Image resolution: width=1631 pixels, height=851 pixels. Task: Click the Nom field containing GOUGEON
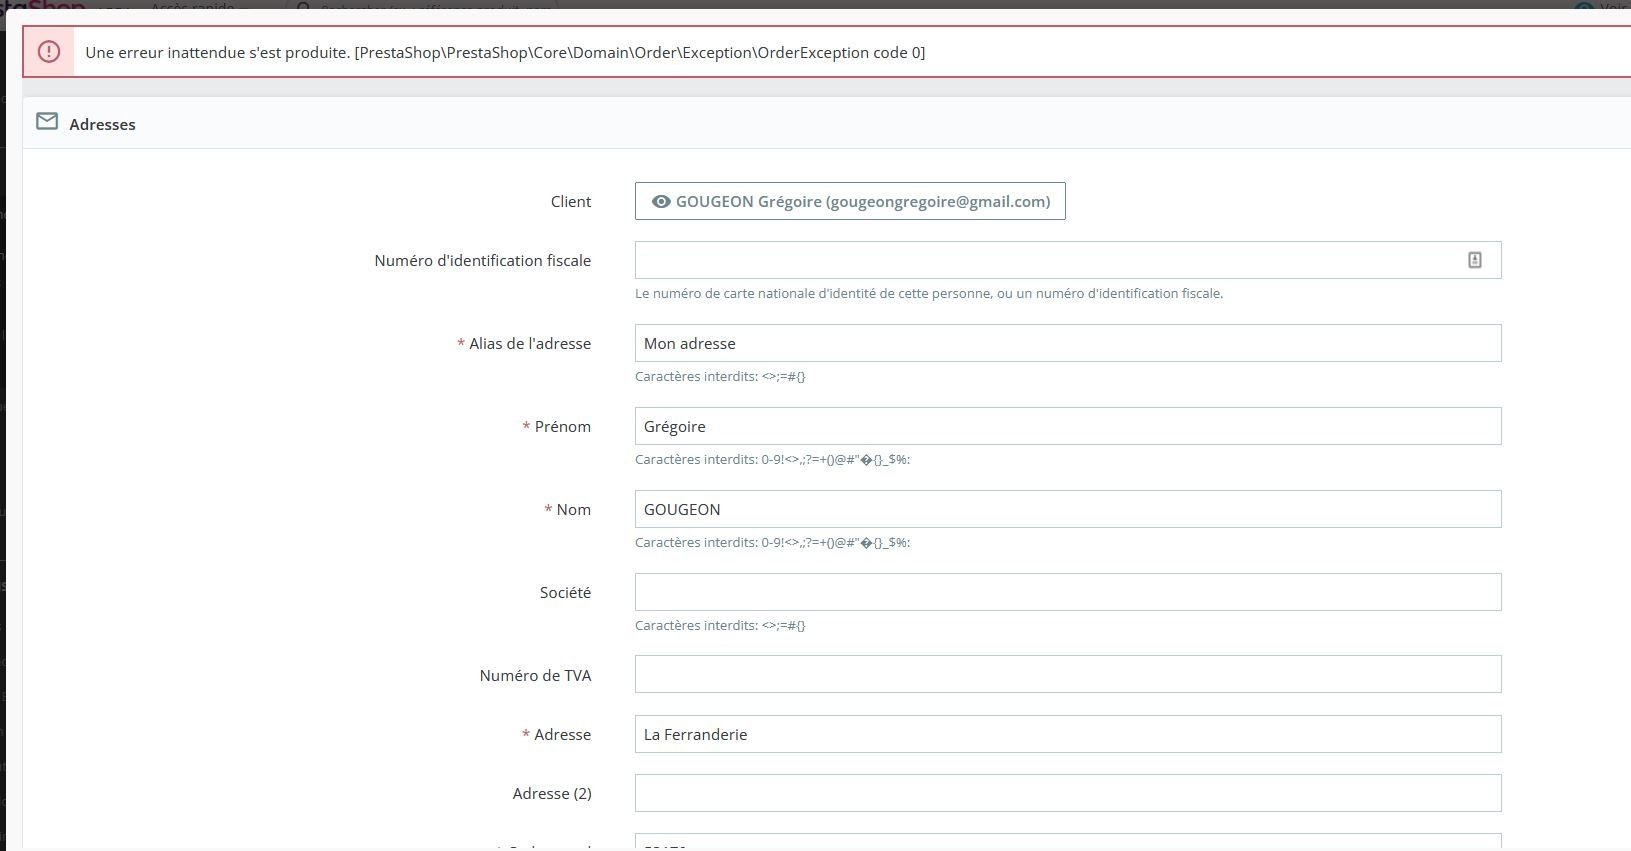coord(1068,509)
